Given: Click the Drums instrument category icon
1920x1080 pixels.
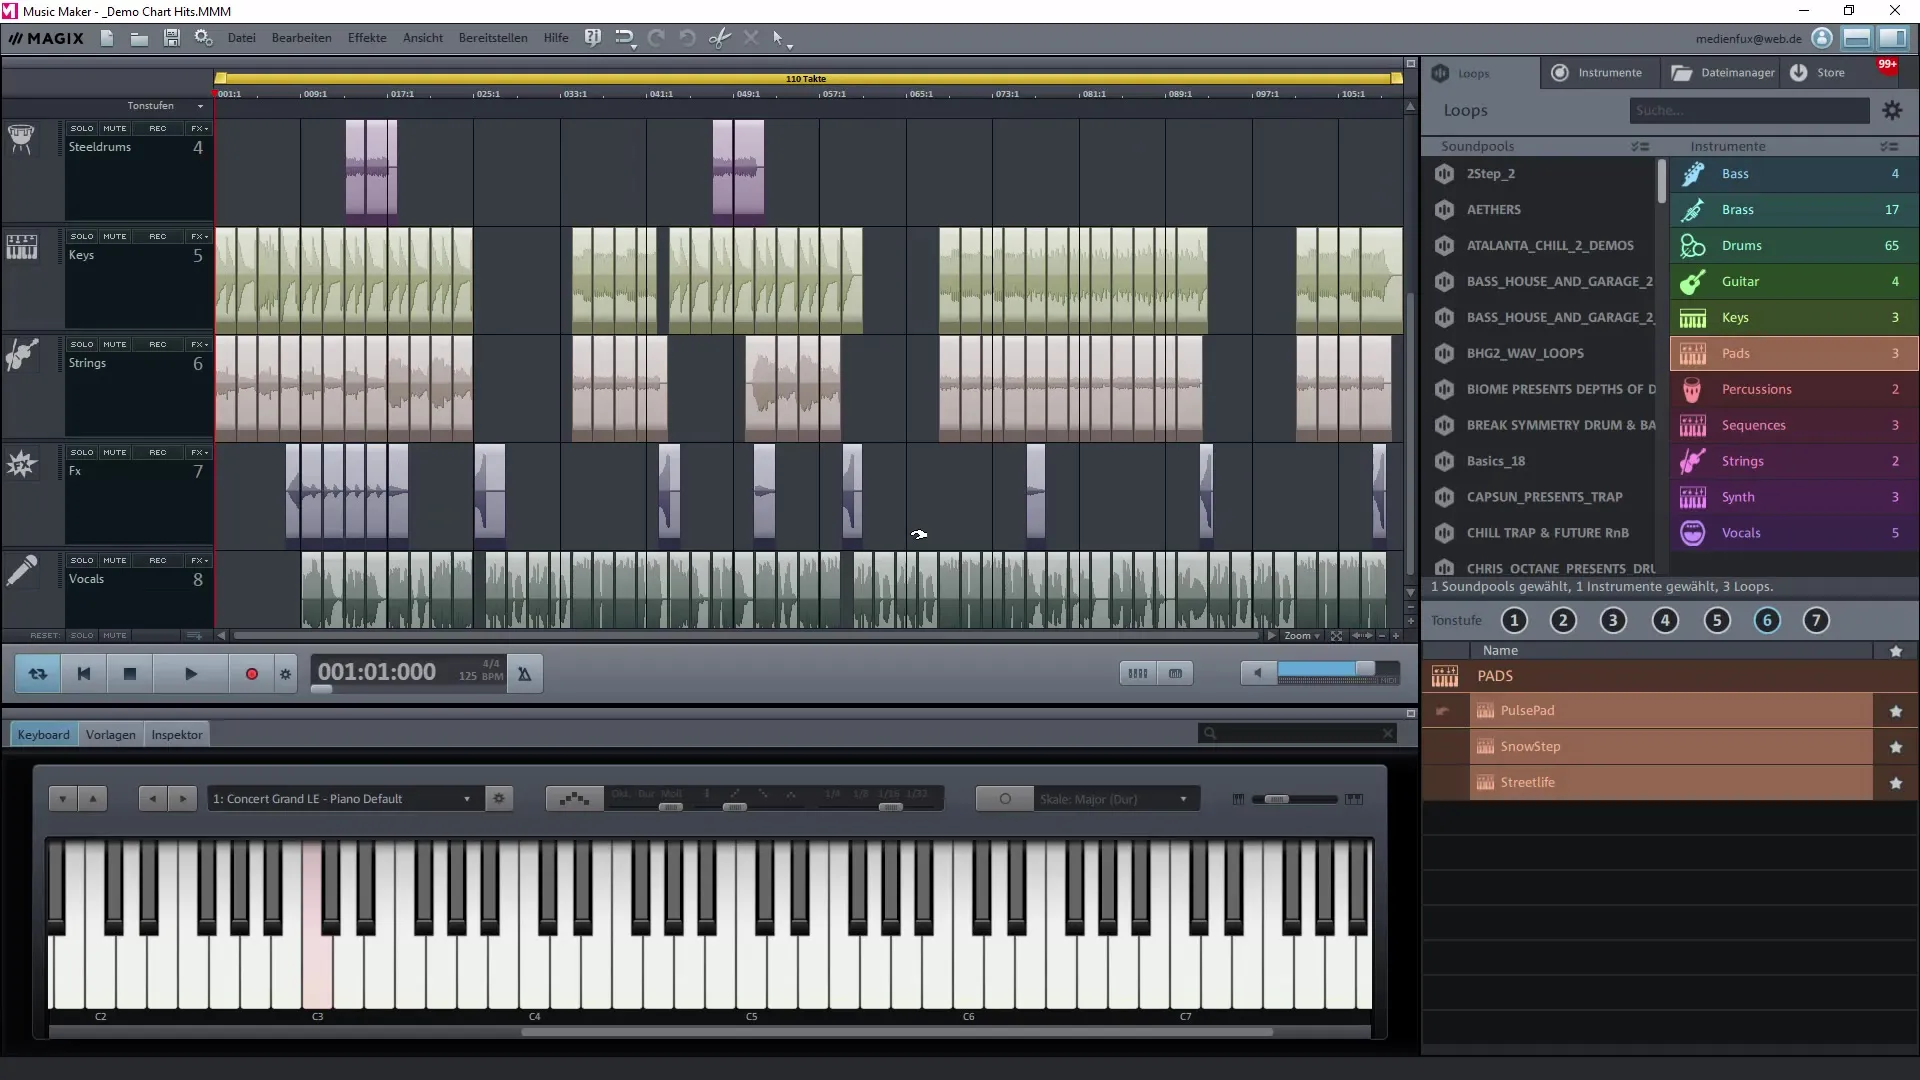Looking at the screenshot, I should coord(1692,246).
